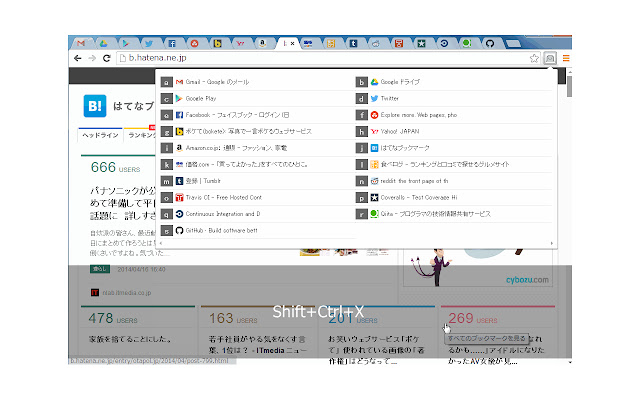This screenshot has height=400, width=640.
Task: Select Google Play entry in tab list
Action: tap(258, 98)
